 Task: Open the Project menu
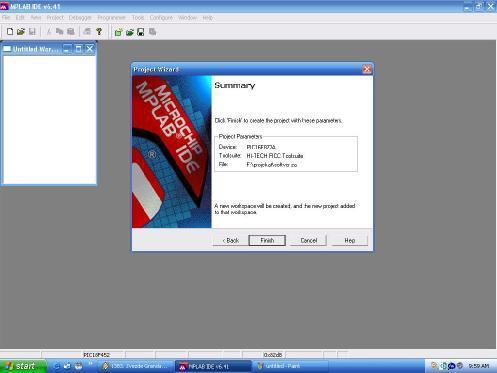(x=55, y=18)
